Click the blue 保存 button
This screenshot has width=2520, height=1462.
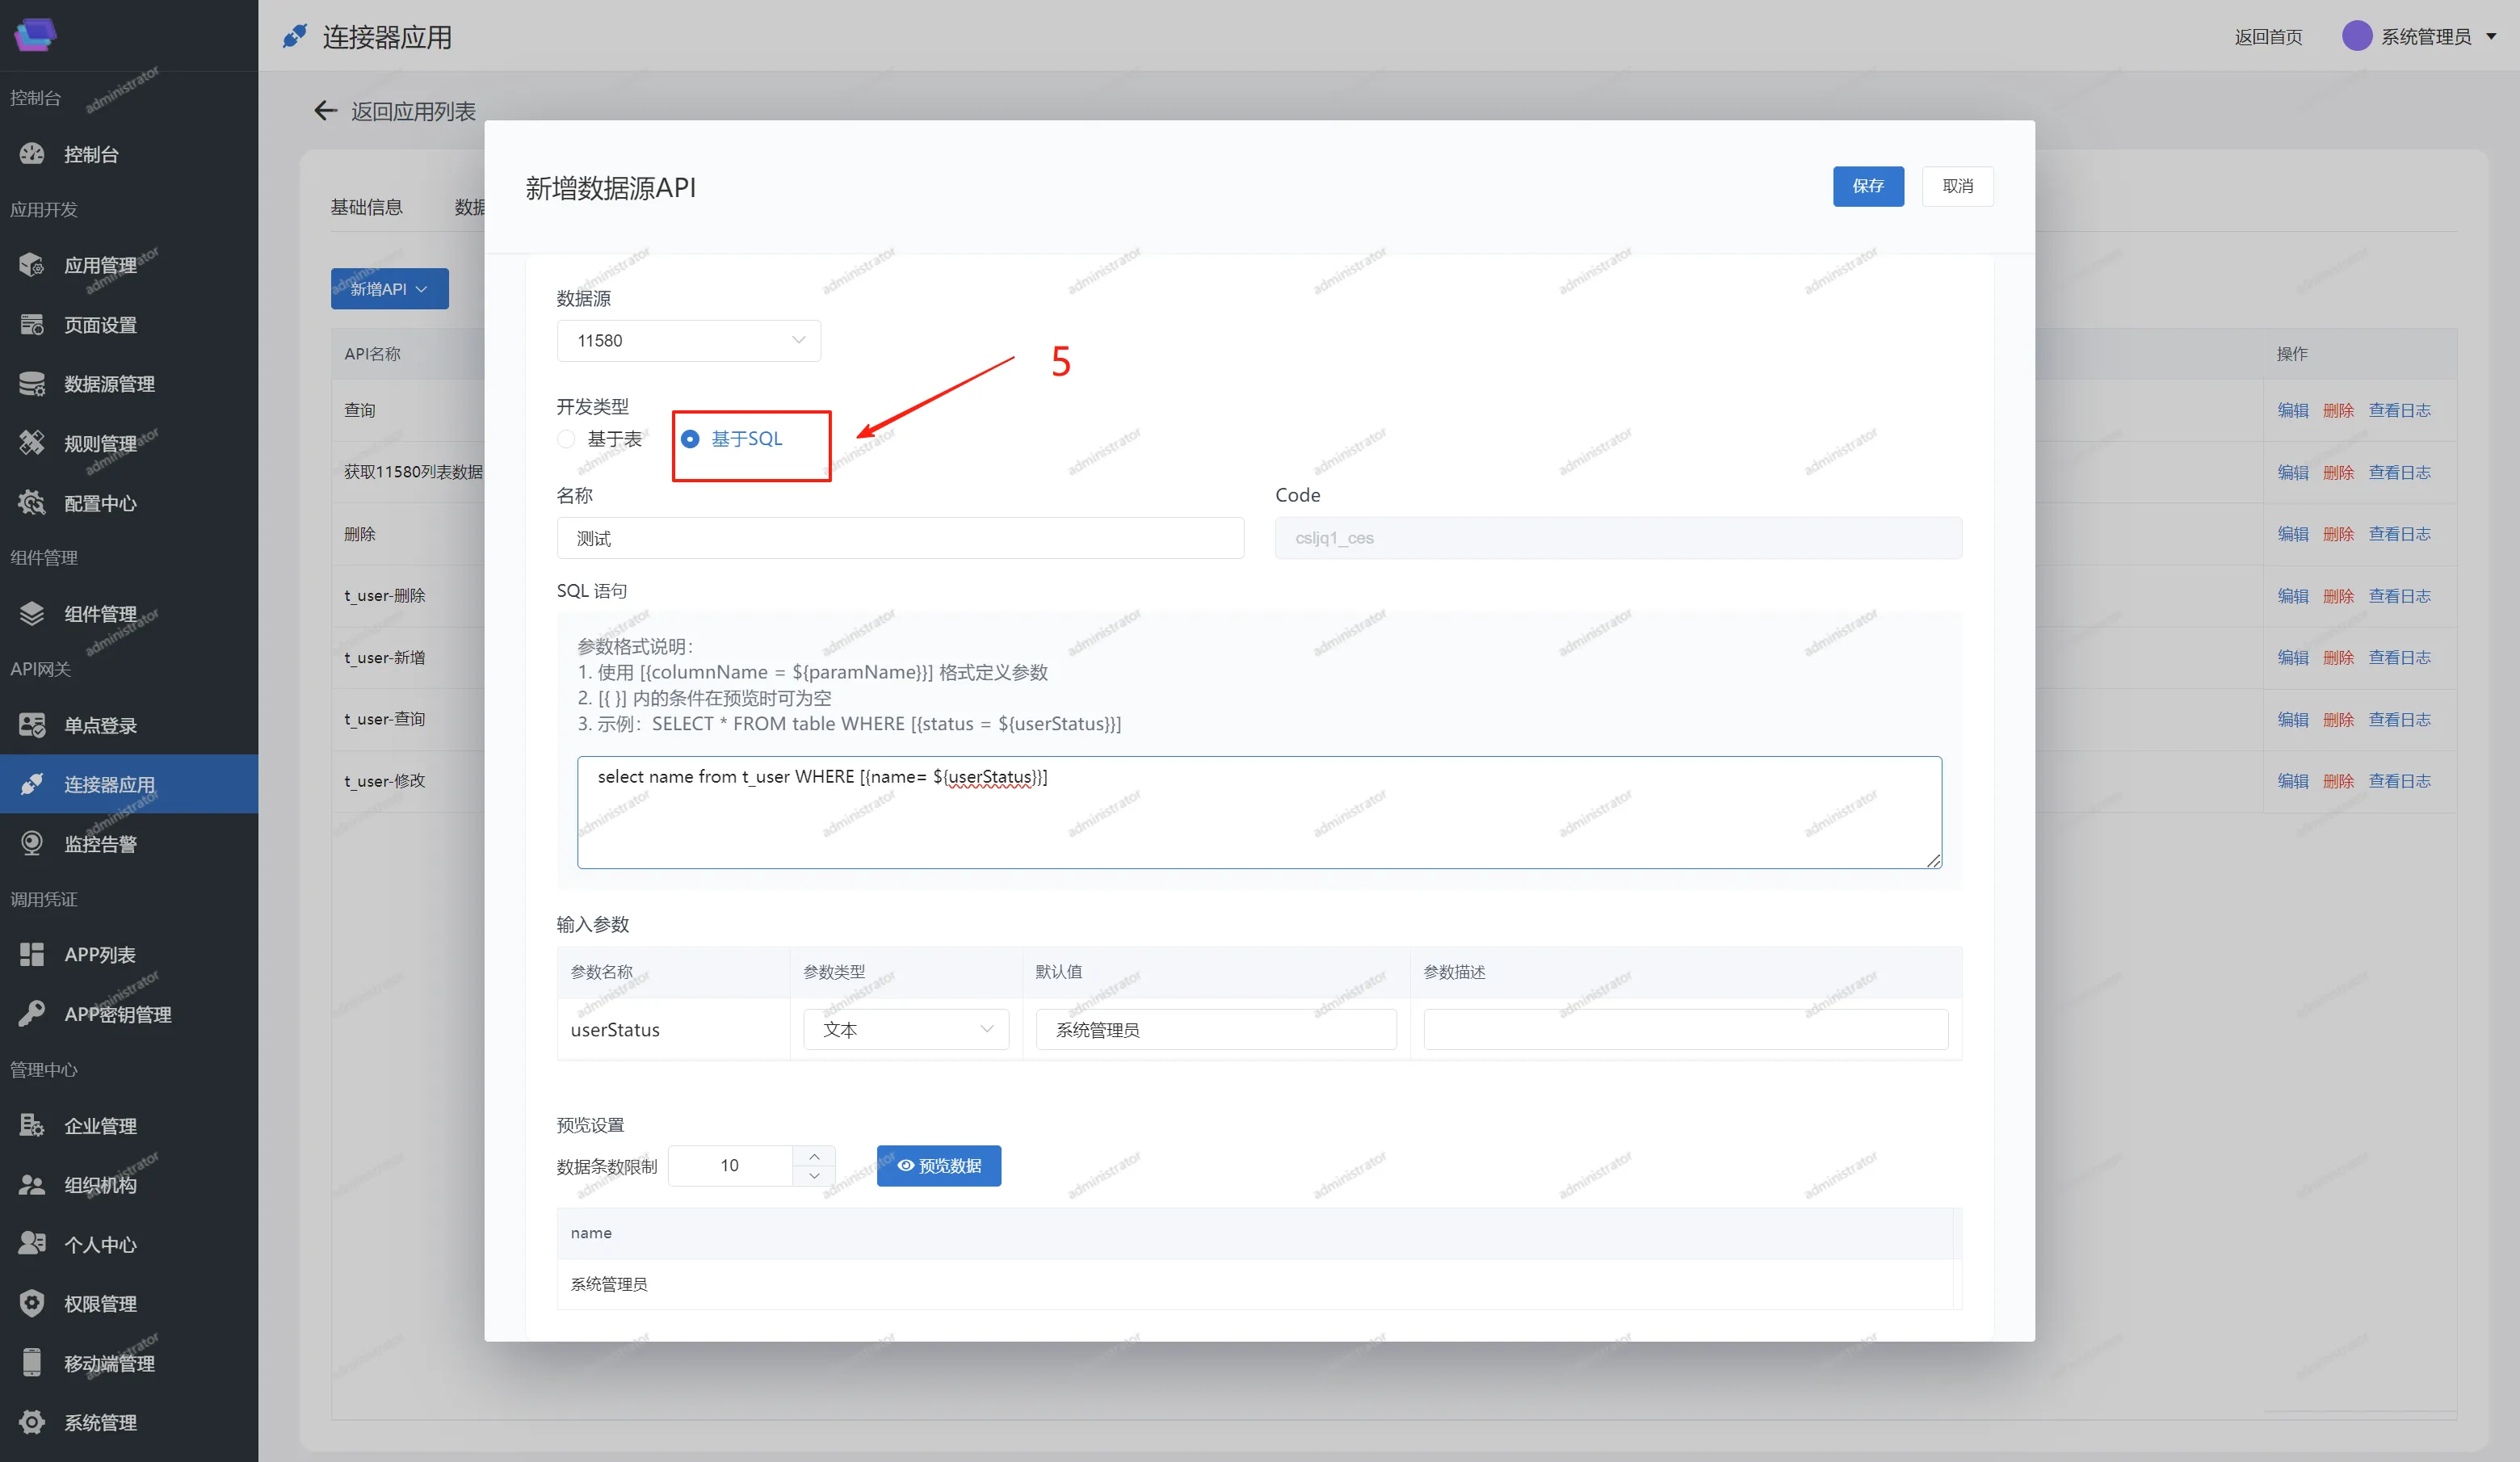[1867, 186]
